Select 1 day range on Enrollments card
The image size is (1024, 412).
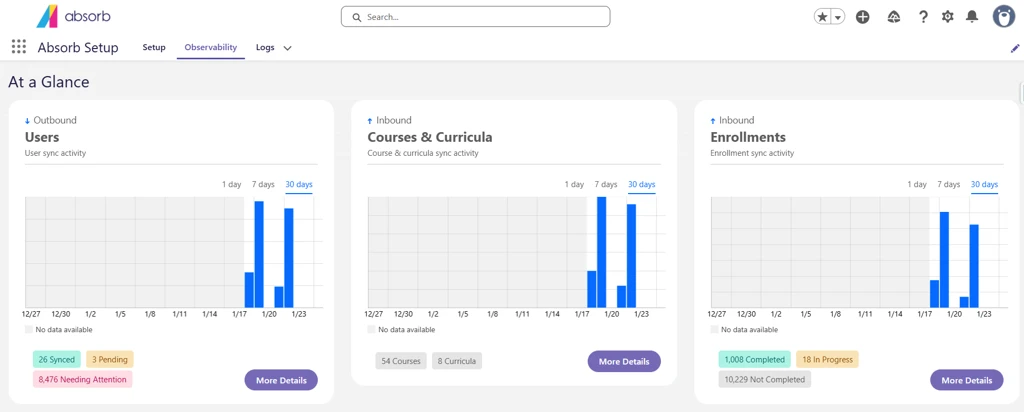pos(918,185)
